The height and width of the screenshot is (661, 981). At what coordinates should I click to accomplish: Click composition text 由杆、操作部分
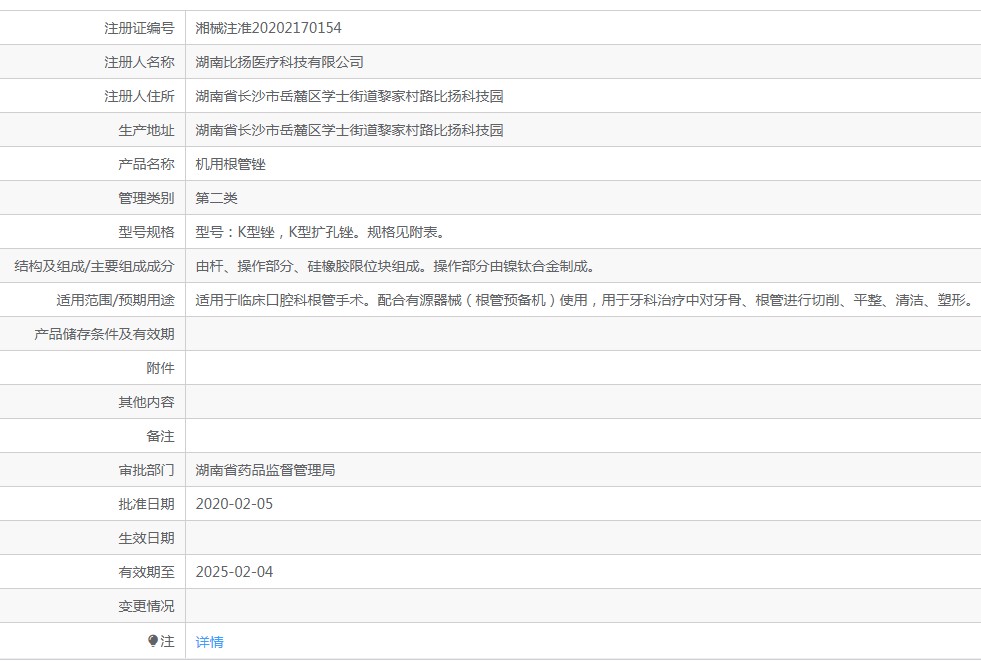[x=245, y=266]
